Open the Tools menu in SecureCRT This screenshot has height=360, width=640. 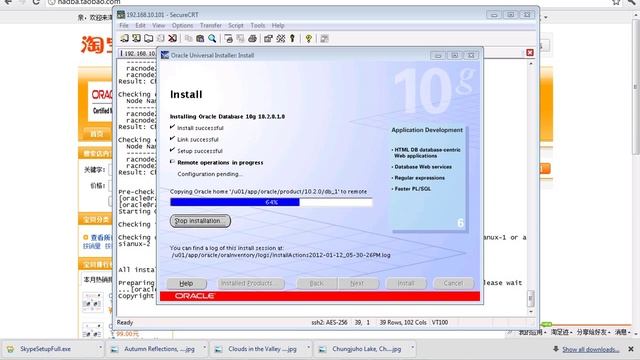(x=258, y=25)
